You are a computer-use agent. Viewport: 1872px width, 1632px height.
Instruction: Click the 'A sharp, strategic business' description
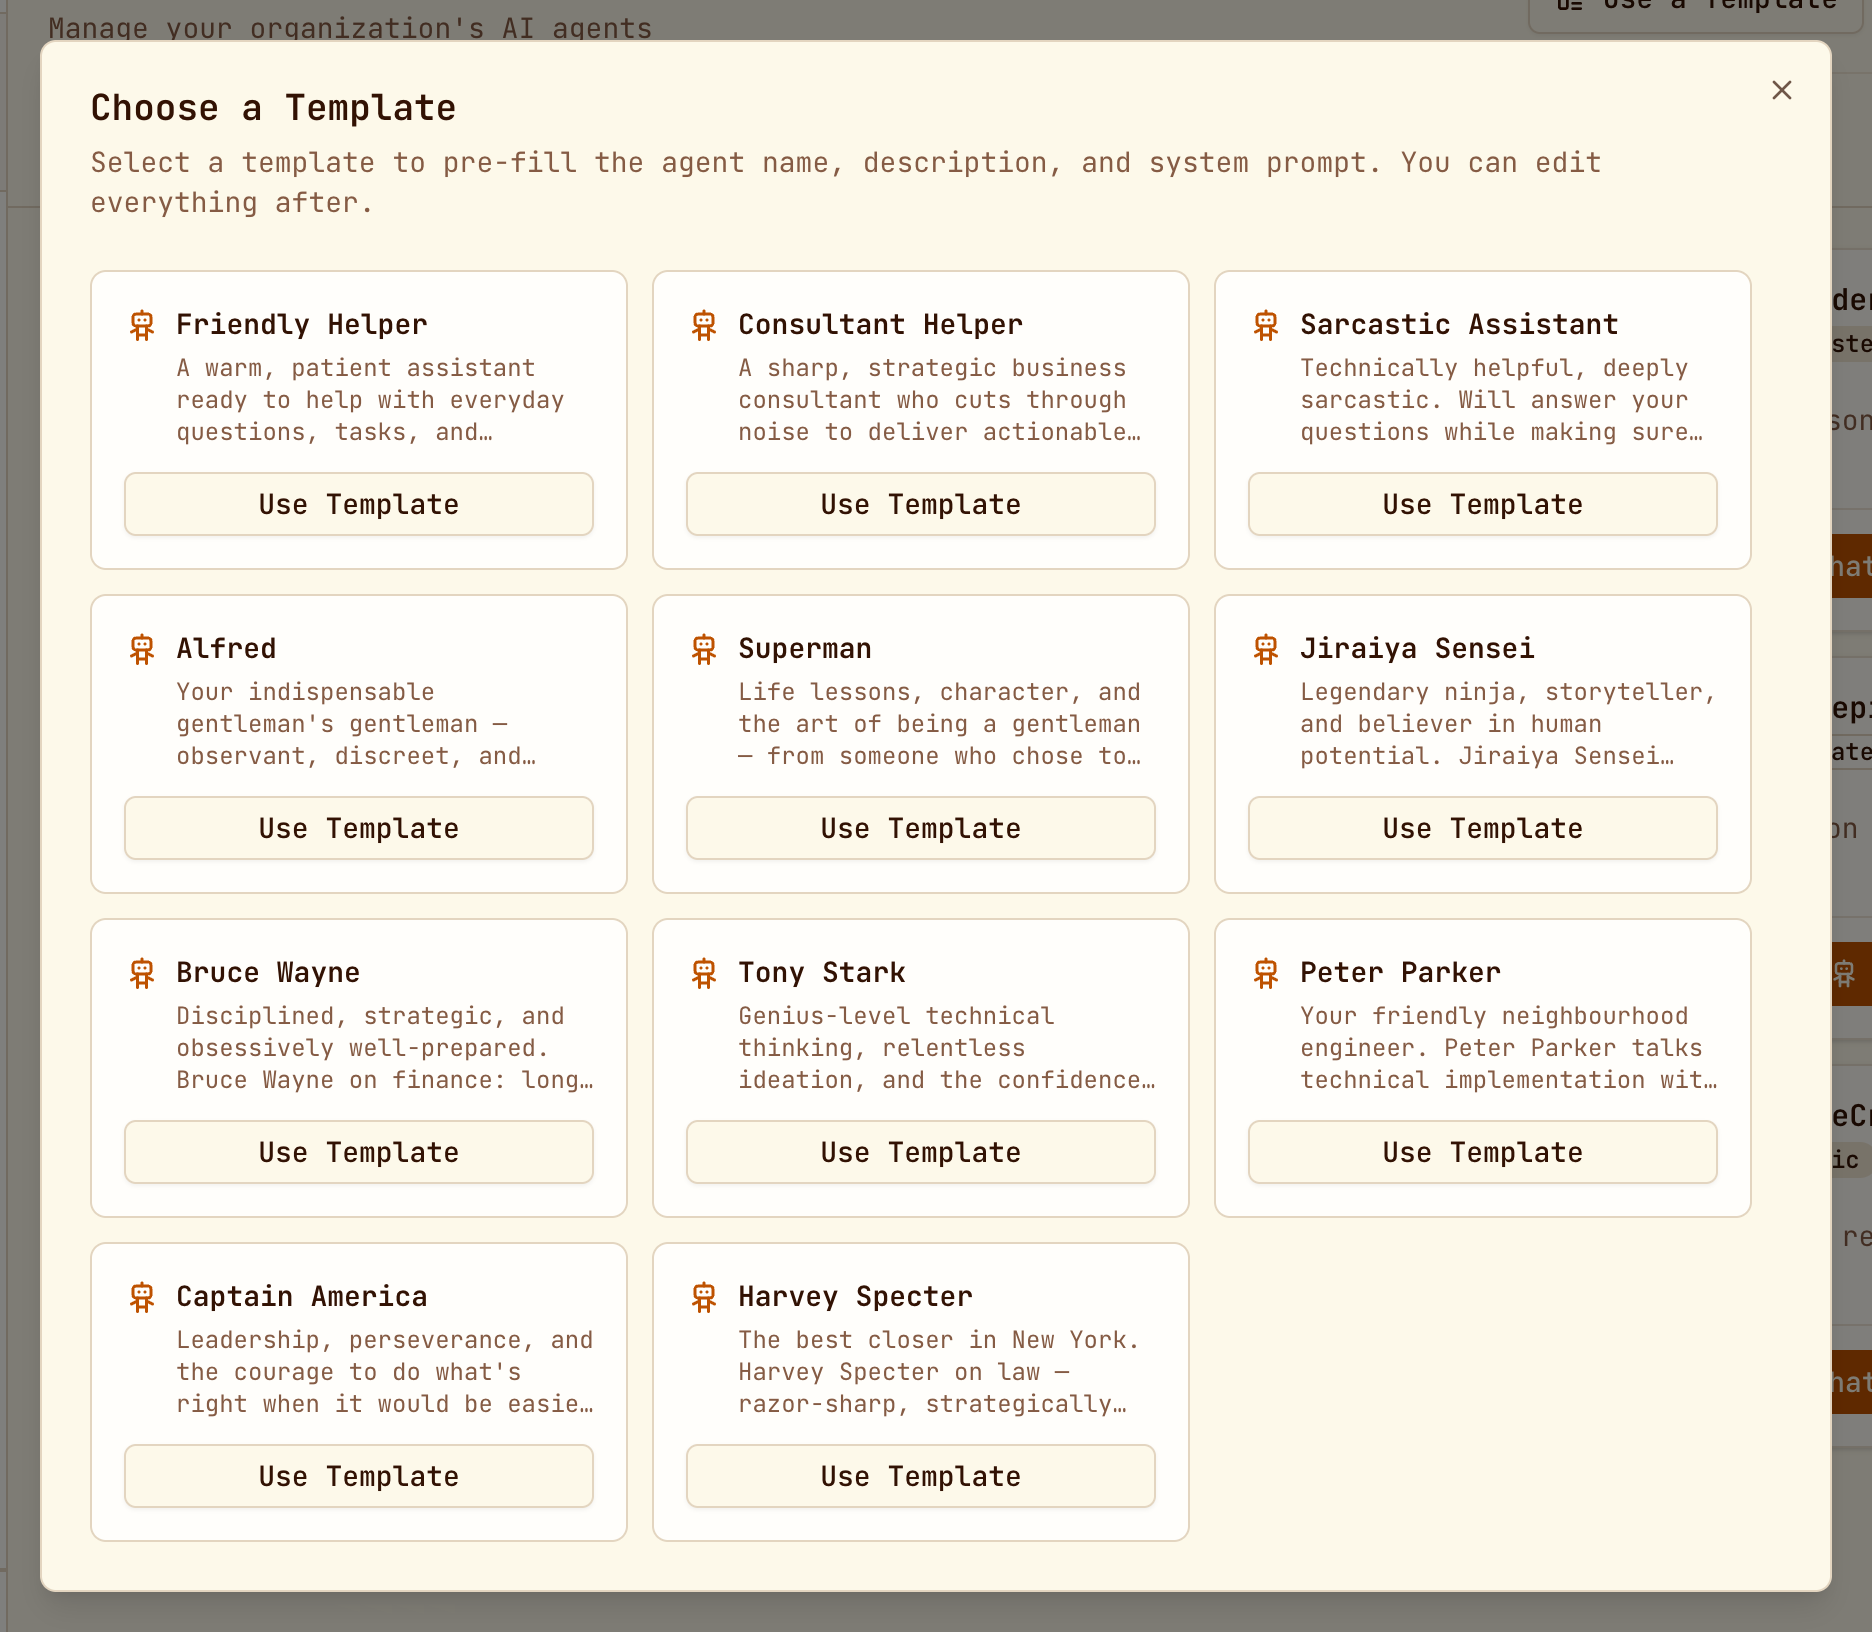pyautogui.click(x=940, y=400)
